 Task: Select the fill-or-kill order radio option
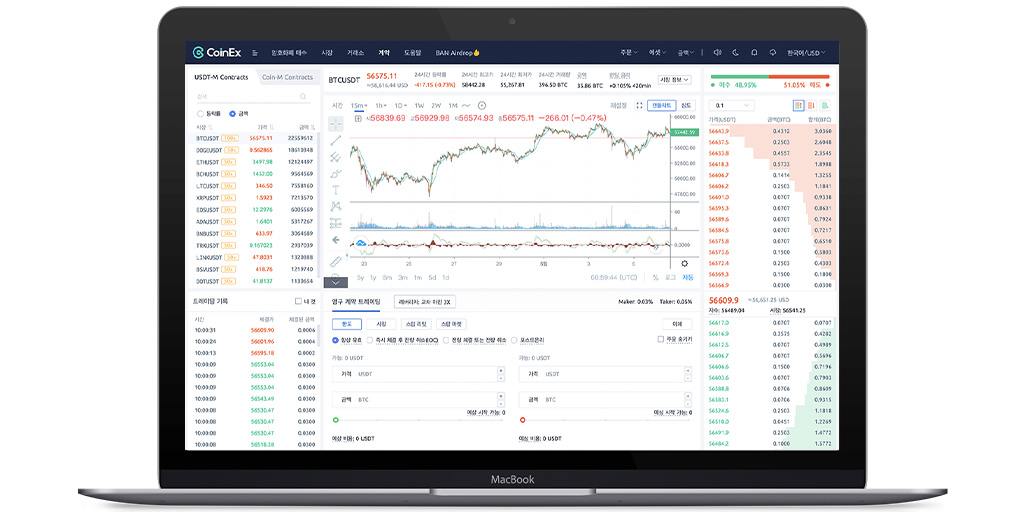pos(446,340)
